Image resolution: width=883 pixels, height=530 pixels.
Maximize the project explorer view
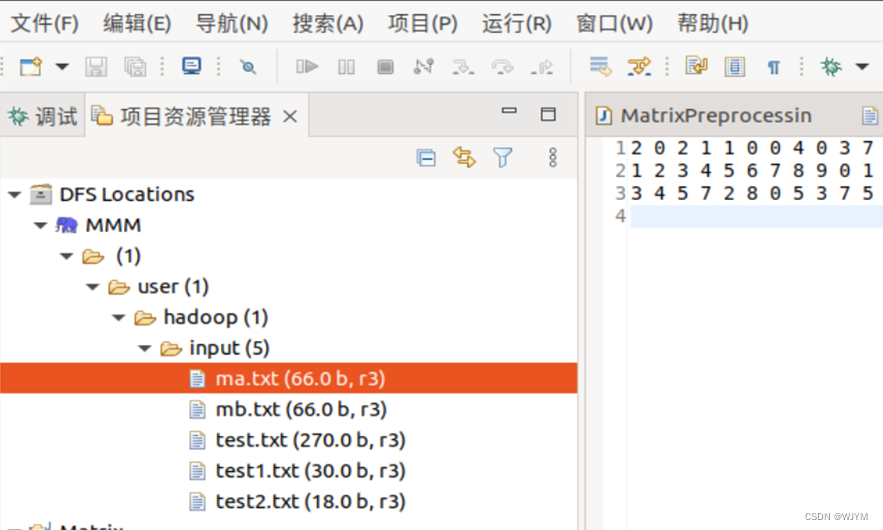point(548,114)
